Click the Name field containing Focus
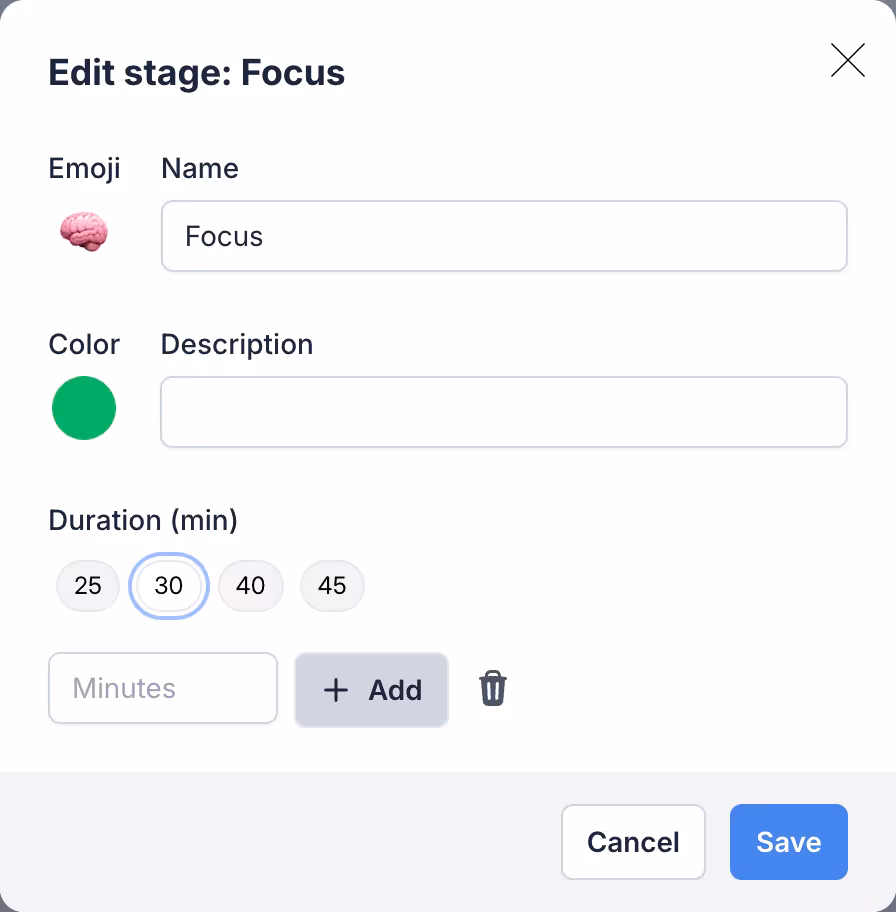This screenshot has width=896, height=912. click(504, 236)
